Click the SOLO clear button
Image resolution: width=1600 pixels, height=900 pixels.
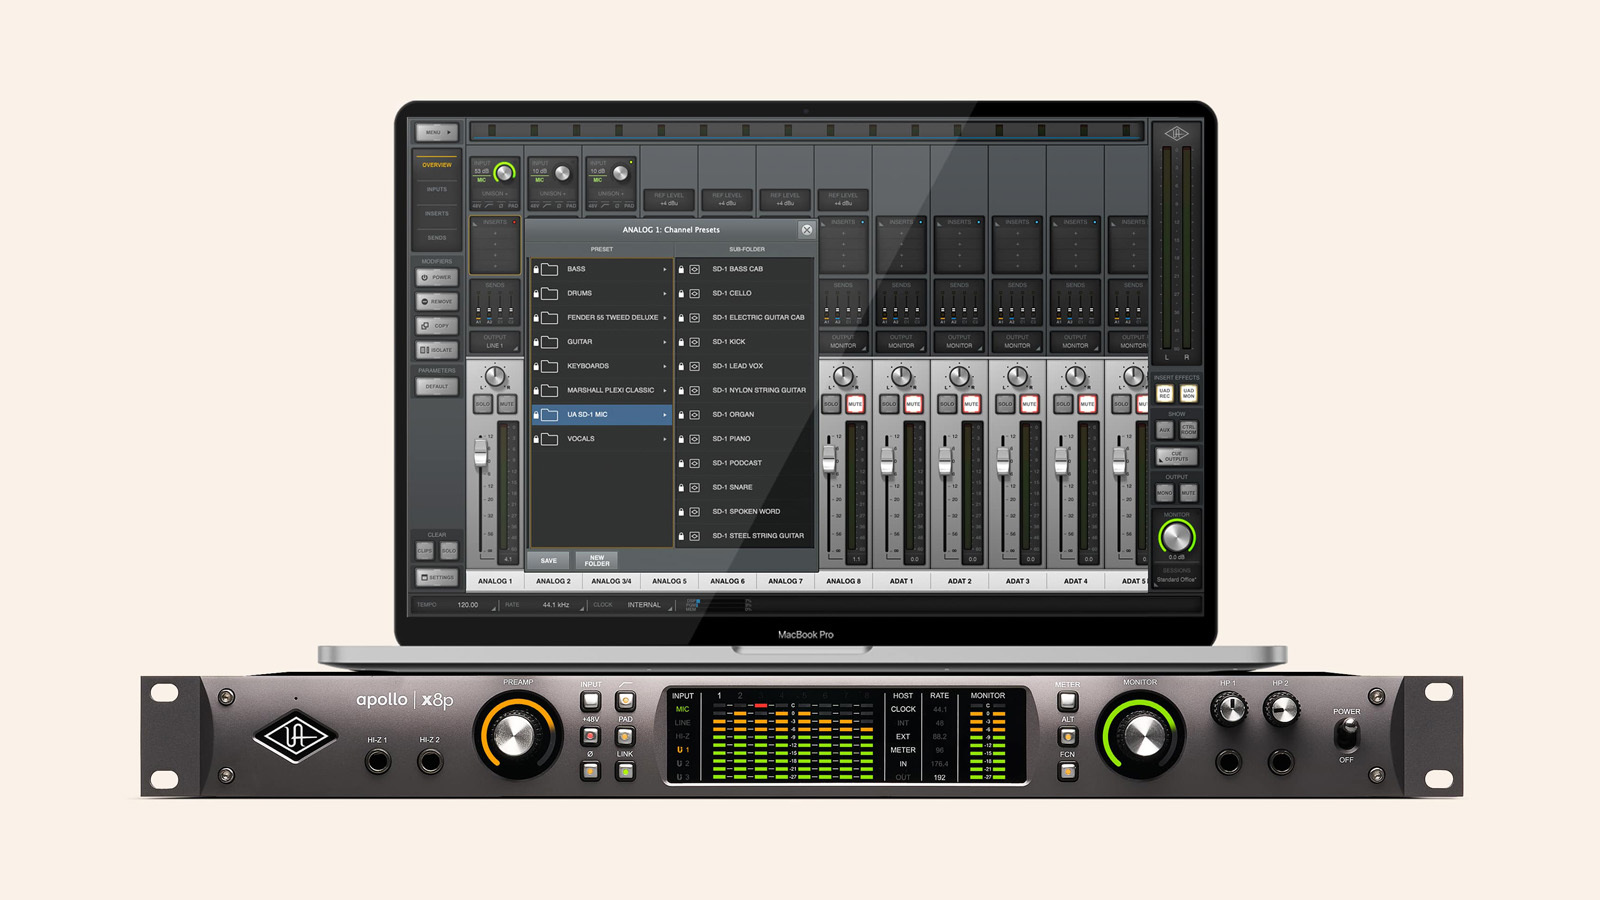coord(449,551)
